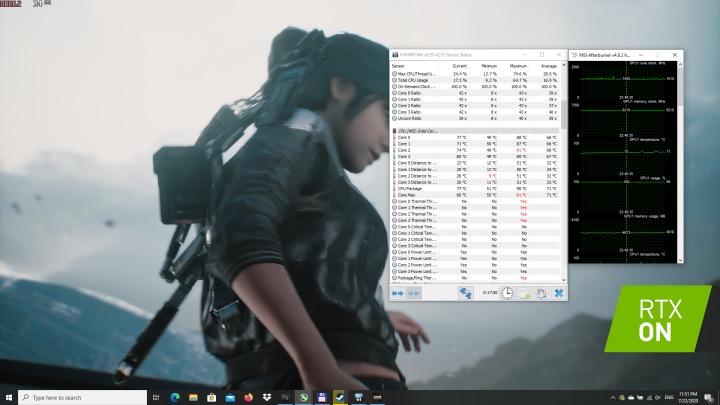Click the ENG language indicator in the tray
This screenshot has width=720, height=405.
click(x=669, y=398)
